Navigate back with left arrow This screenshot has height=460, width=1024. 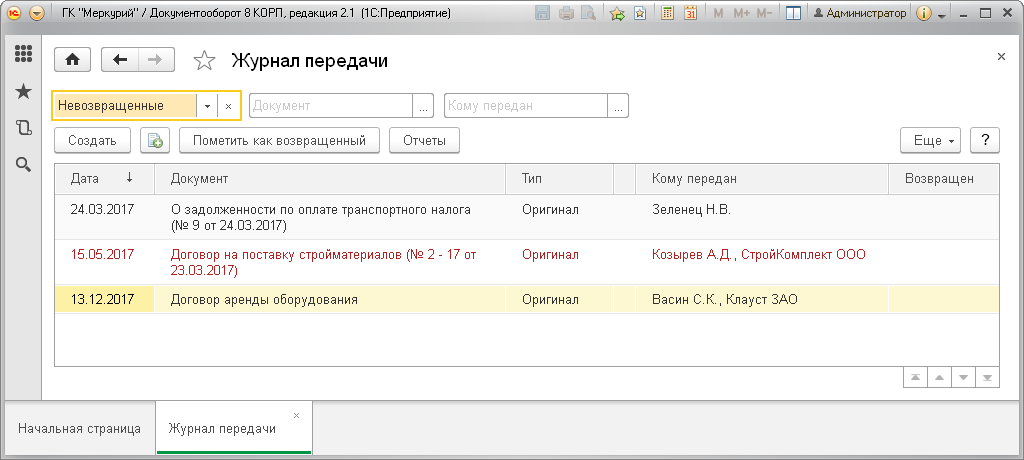click(120, 59)
